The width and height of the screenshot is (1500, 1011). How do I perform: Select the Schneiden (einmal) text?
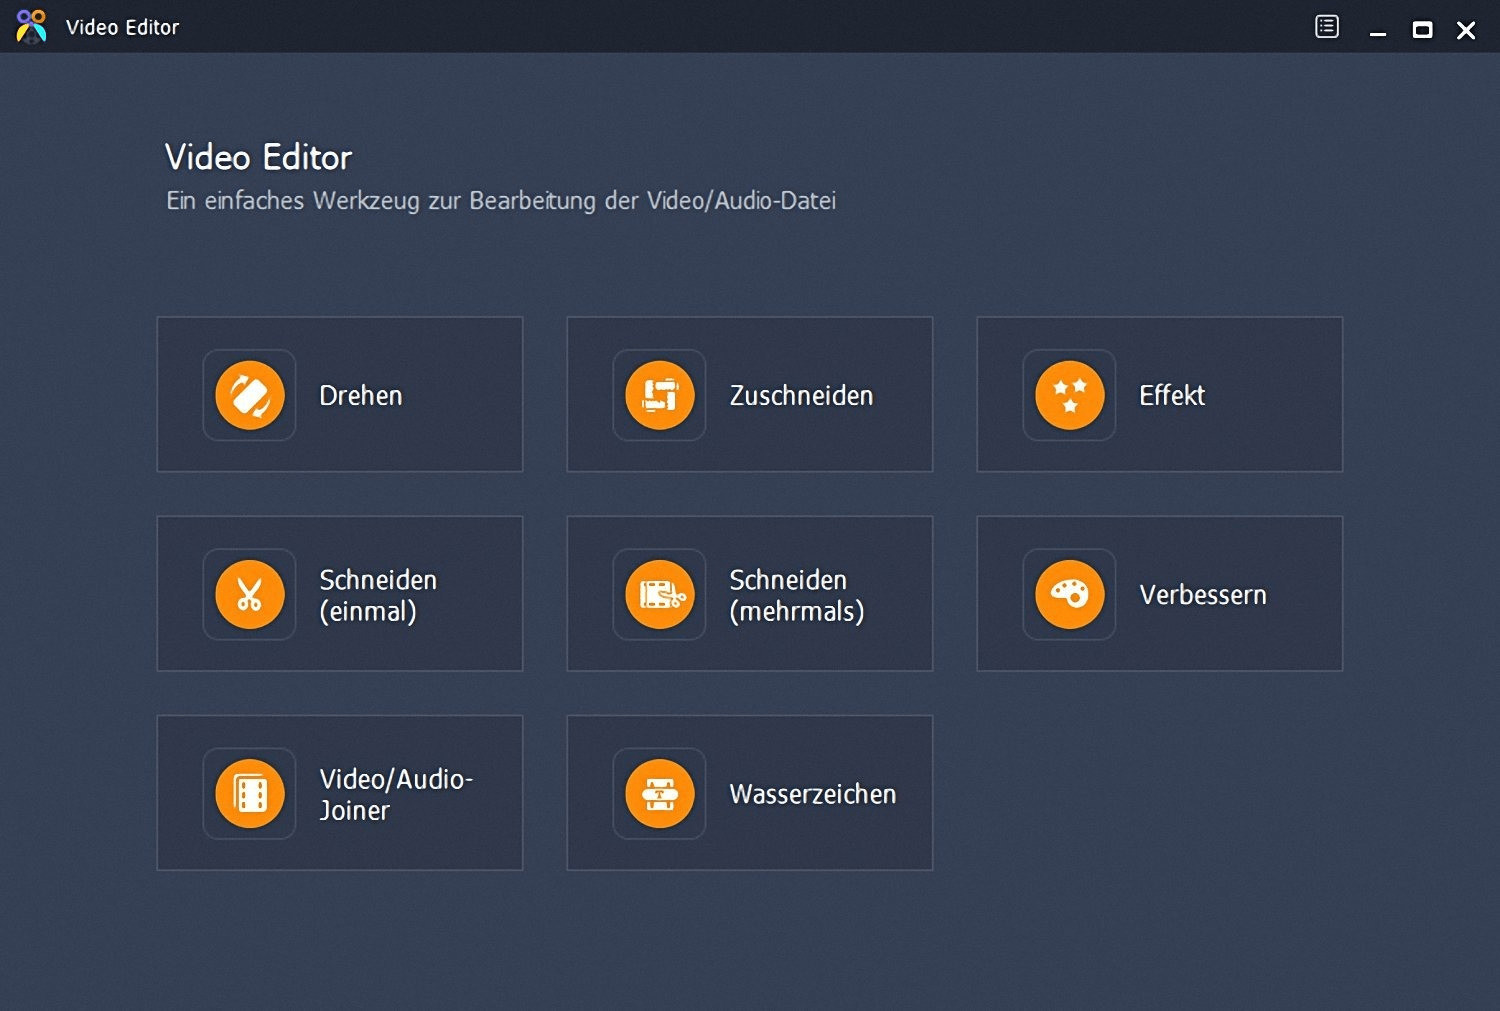point(378,595)
